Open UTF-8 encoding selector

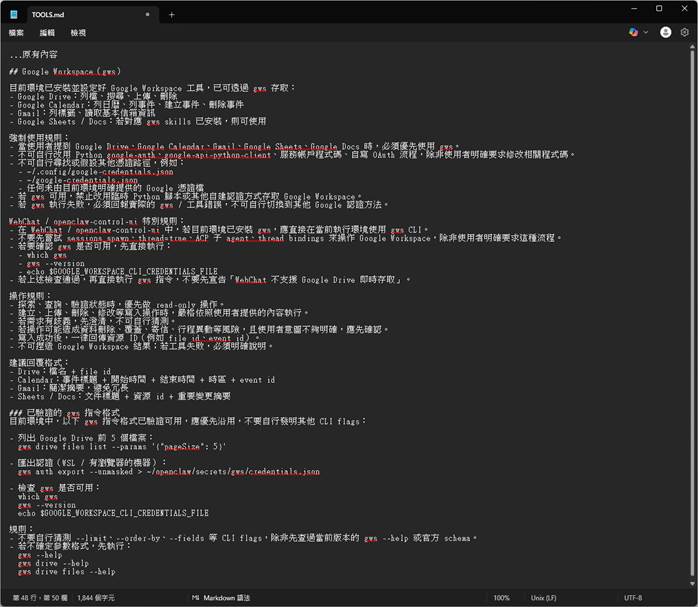coord(633,597)
